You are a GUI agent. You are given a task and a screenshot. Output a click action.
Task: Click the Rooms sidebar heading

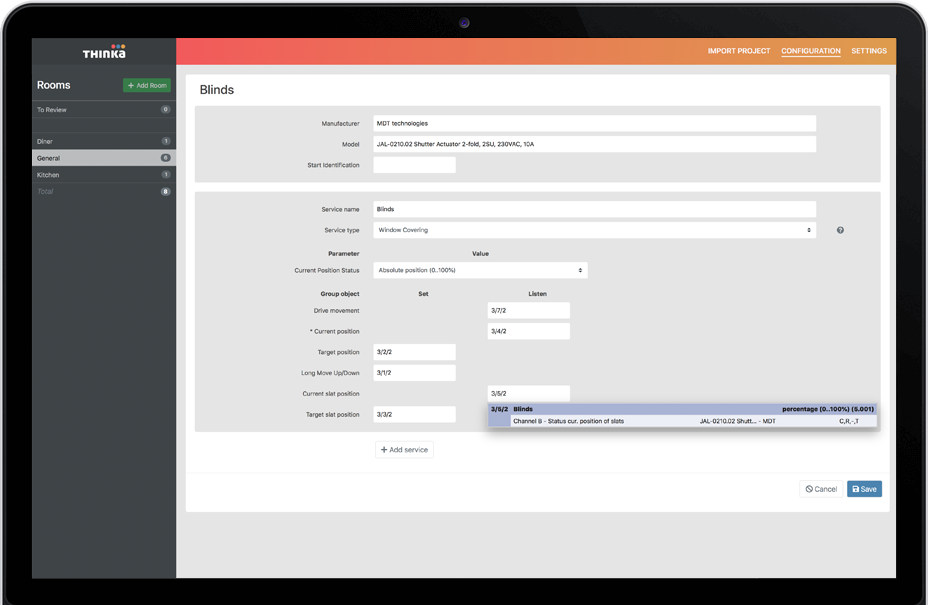coord(53,85)
